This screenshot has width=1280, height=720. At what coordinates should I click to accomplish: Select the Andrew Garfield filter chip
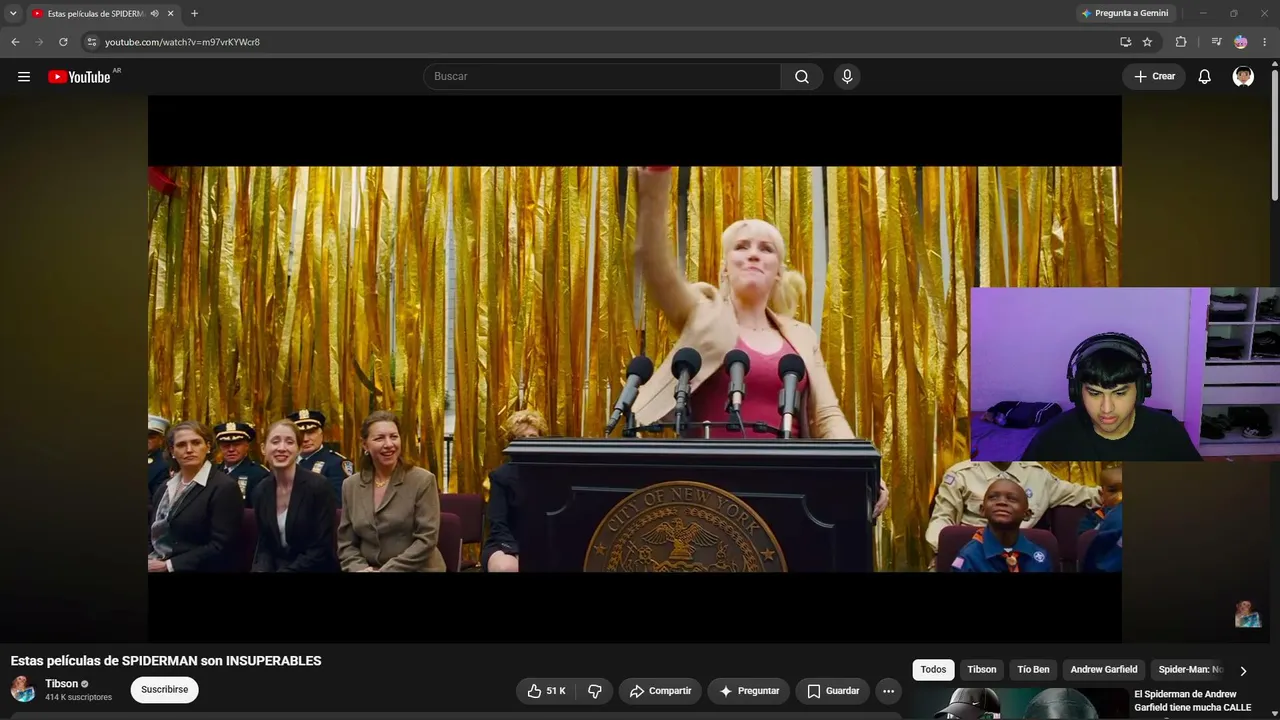[1104, 670]
